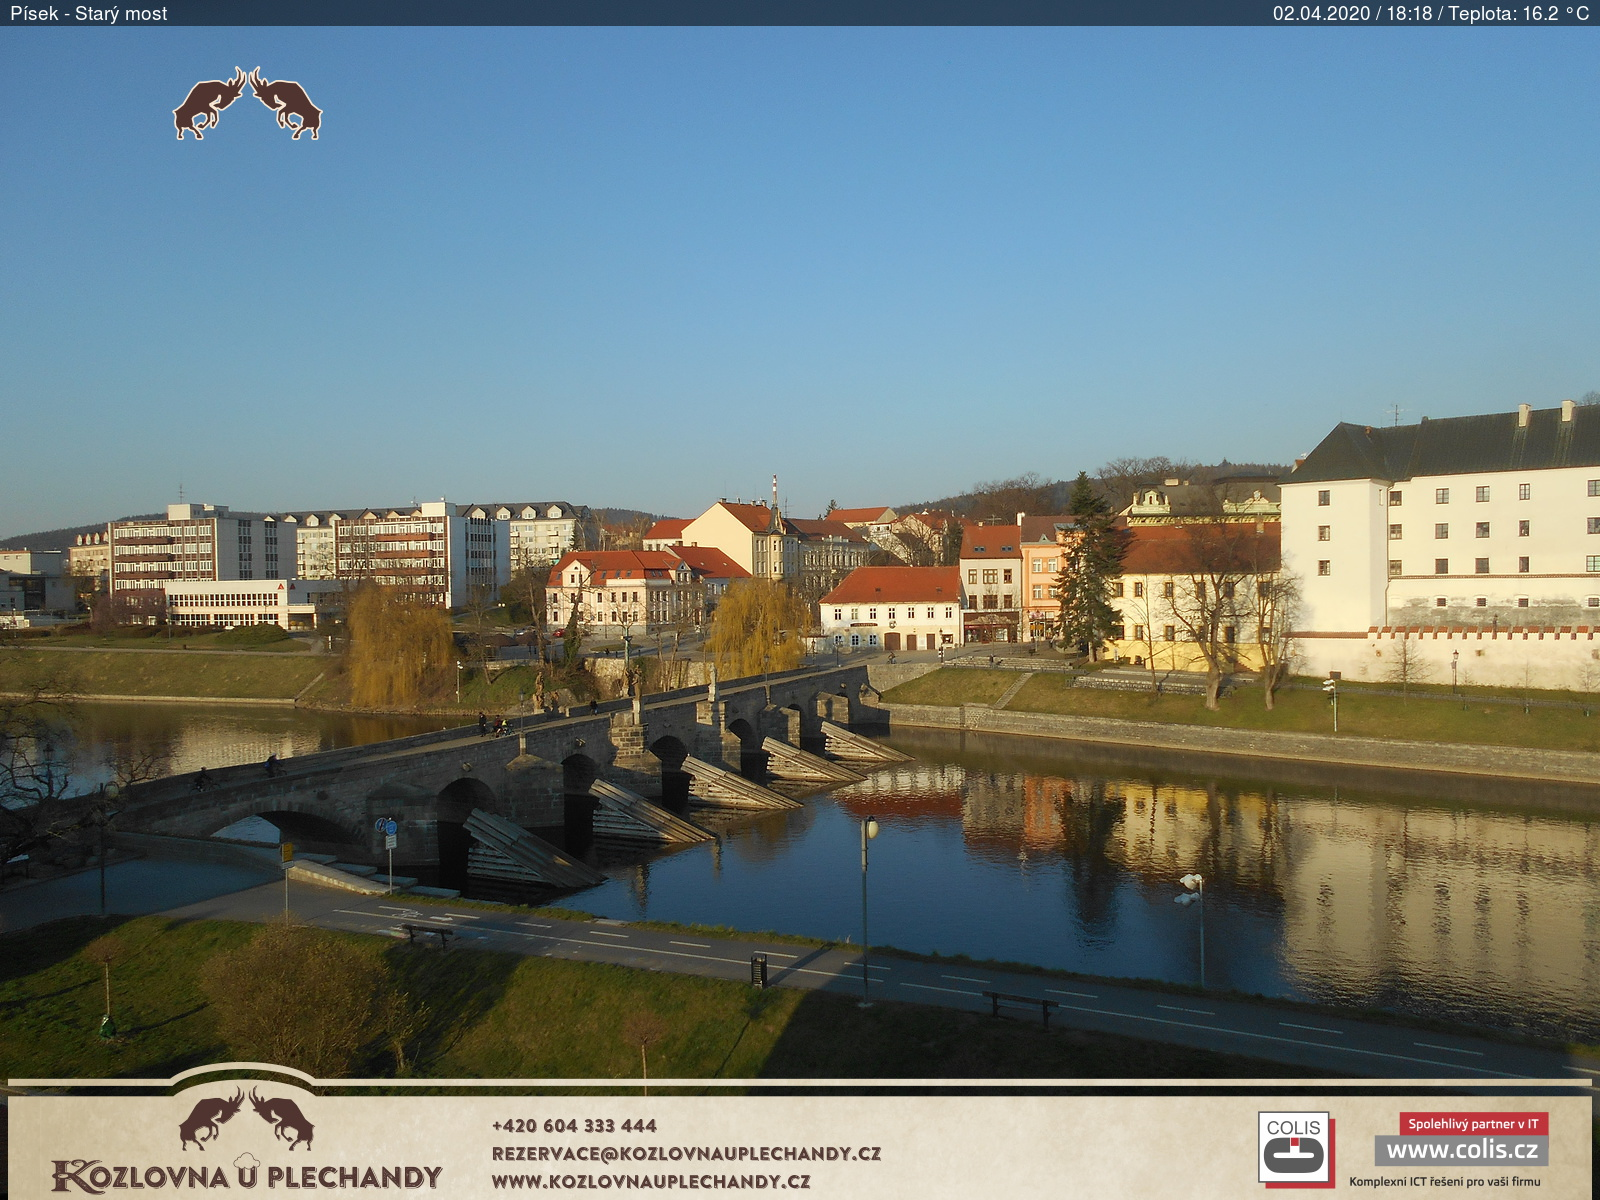Open the www.colis.cz link
Screen dimensions: 1600x1200
[1461, 1150]
